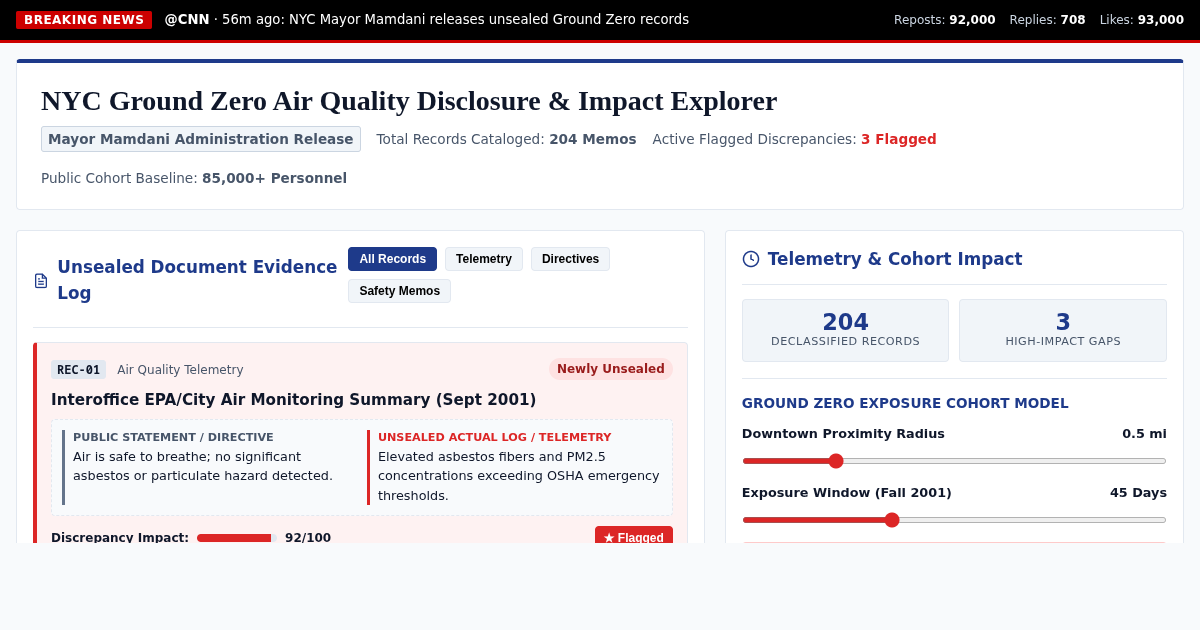Adjust the Downtown Proximity Radius slider

pyautogui.click(x=954, y=461)
